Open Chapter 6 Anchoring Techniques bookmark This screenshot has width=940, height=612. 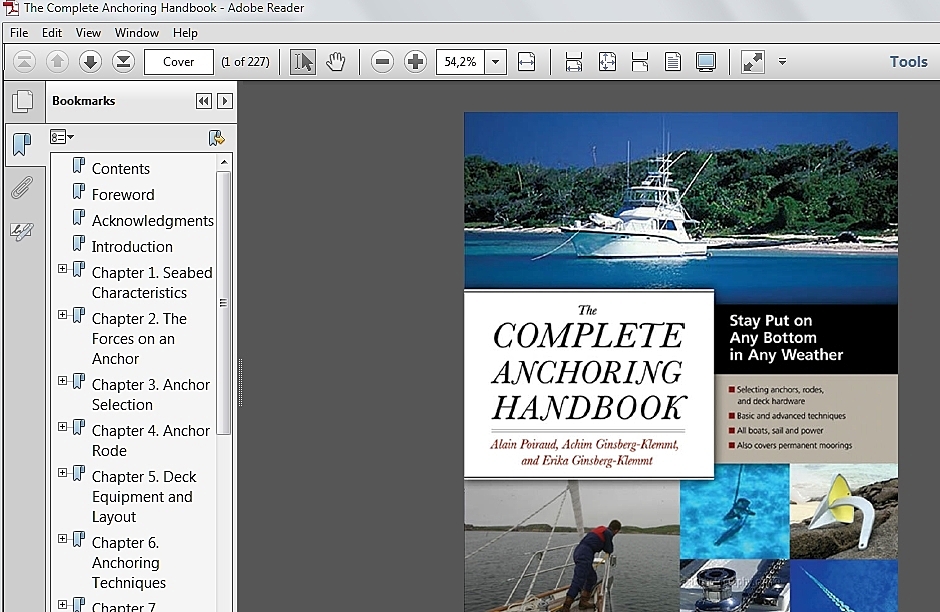128,562
